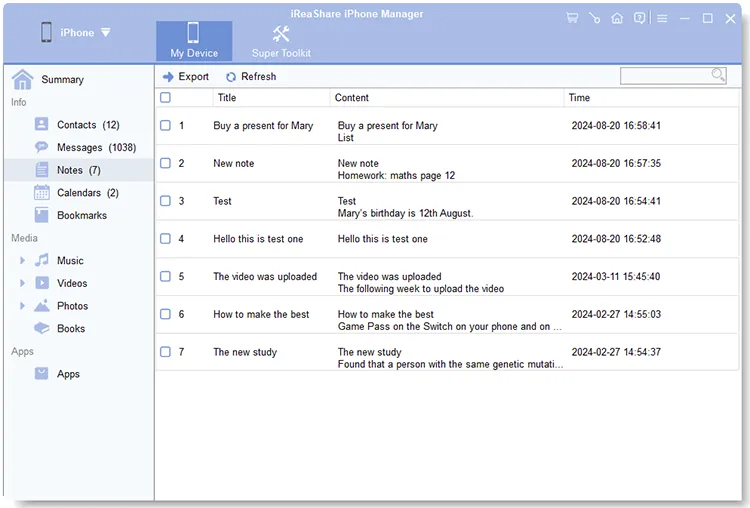Open the Calendars icon in sidebar
Screen dimensions: 750x508
point(42,193)
